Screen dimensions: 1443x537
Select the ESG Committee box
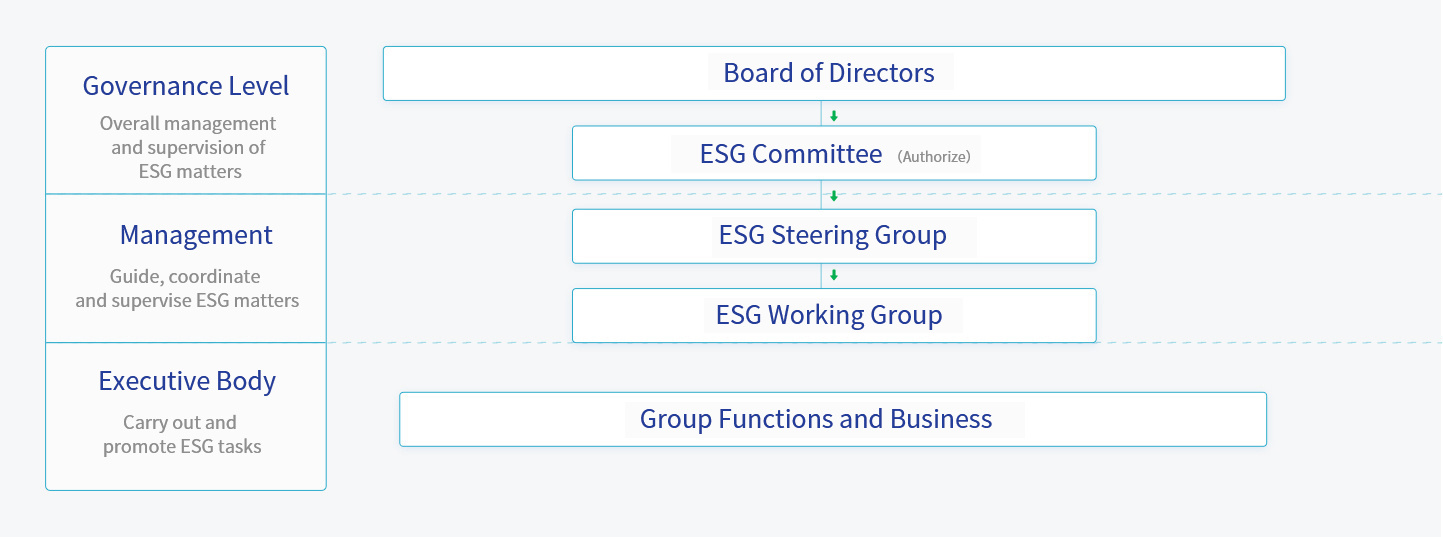(x=834, y=153)
